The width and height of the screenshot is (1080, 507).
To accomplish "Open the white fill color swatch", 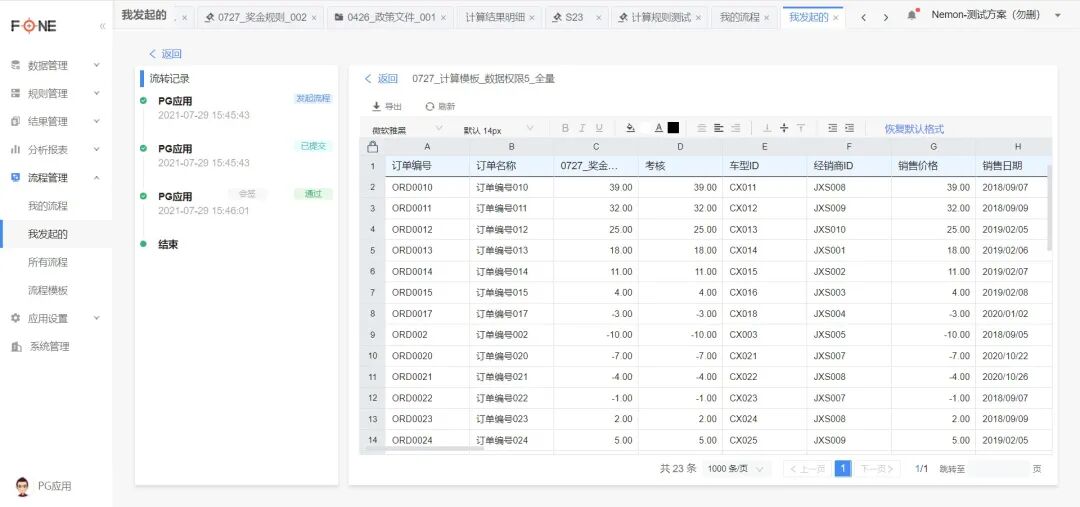I will [645, 128].
